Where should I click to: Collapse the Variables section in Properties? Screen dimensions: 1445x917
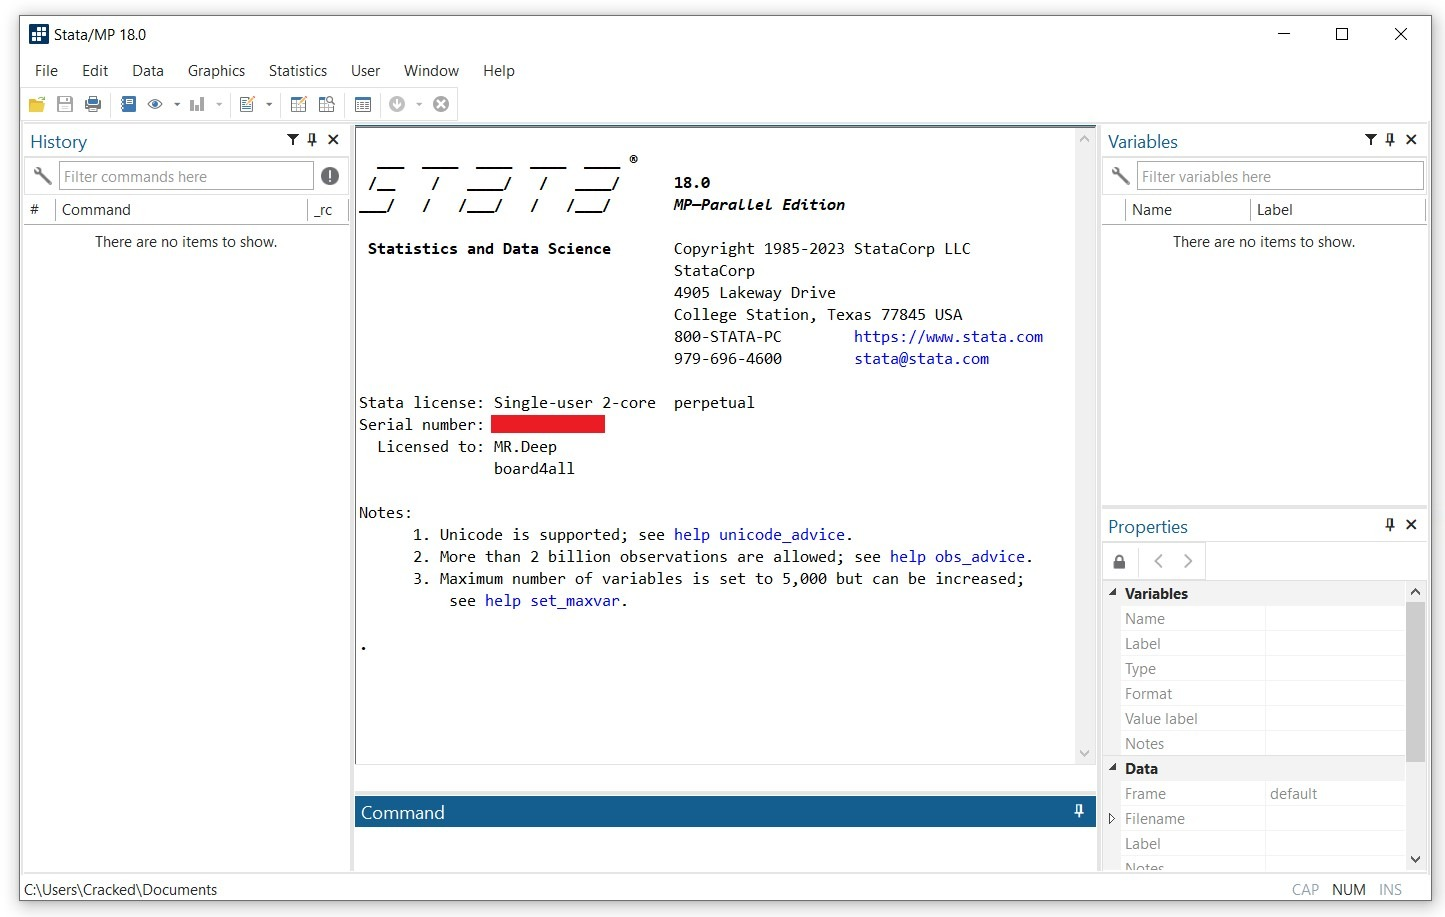pyautogui.click(x=1113, y=593)
